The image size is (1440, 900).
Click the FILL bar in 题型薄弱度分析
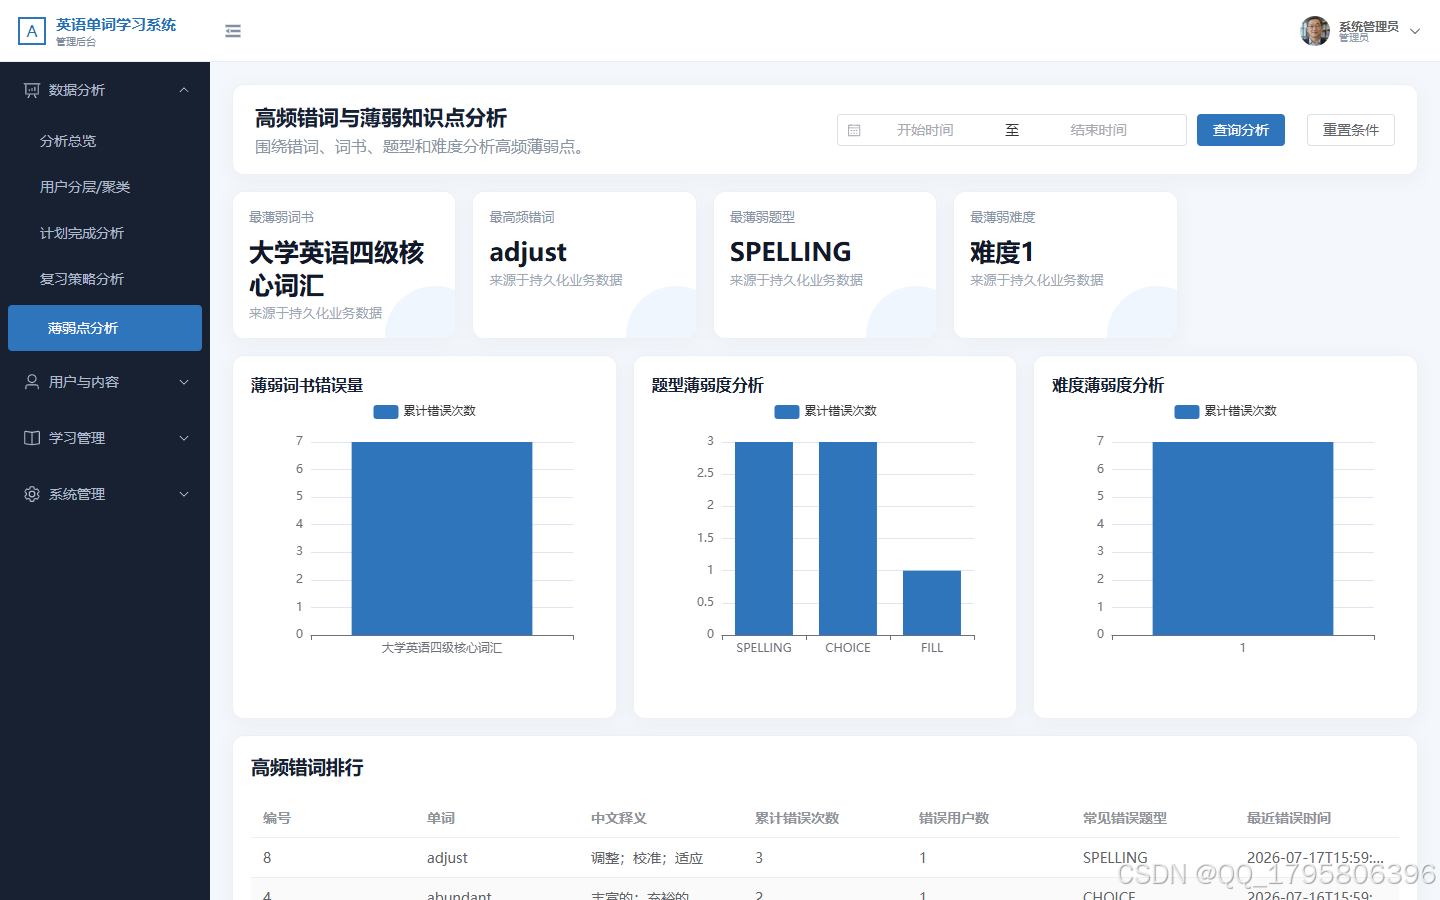(932, 603)
